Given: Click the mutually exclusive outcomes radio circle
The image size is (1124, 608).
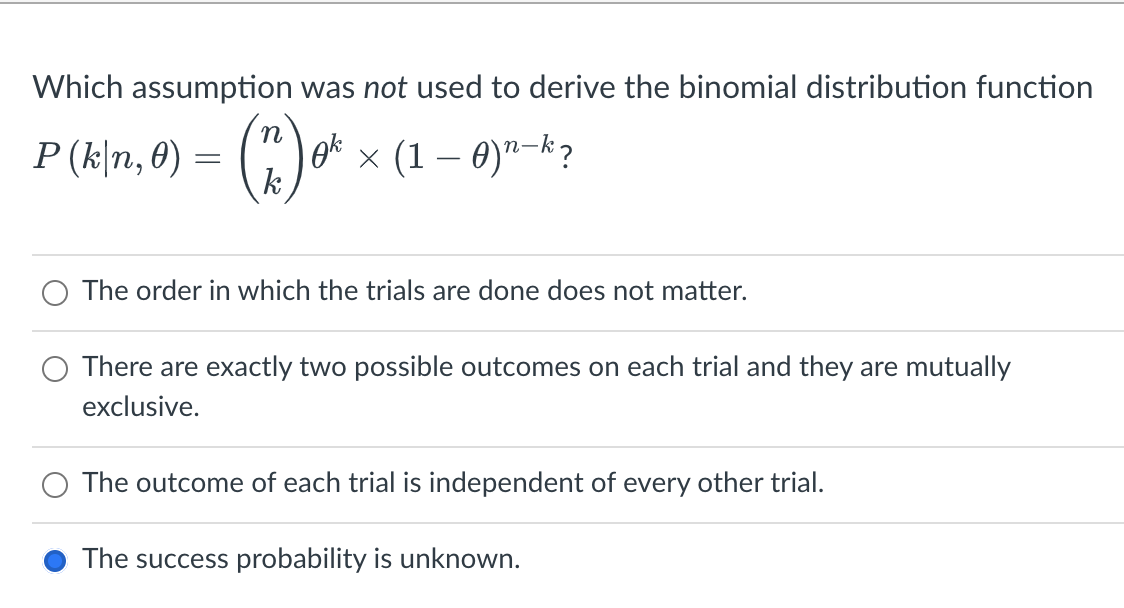Looking at the screenshot, I should click(55, 368).
